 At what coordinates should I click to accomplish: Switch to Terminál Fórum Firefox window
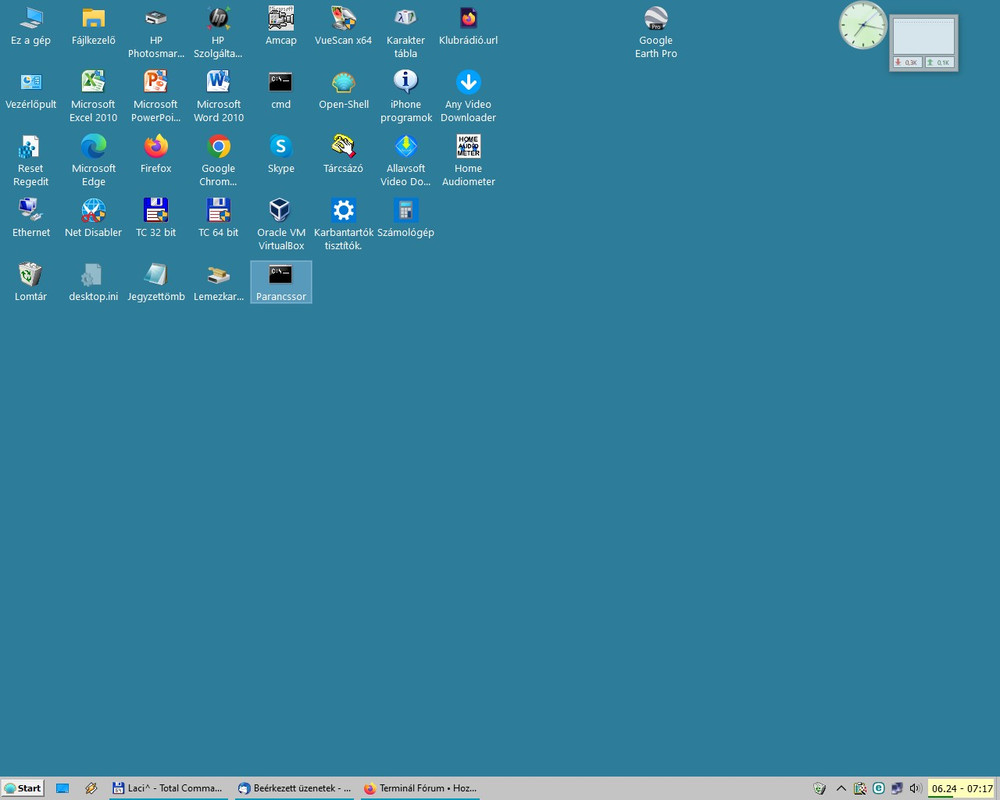[x=420, y=789]
